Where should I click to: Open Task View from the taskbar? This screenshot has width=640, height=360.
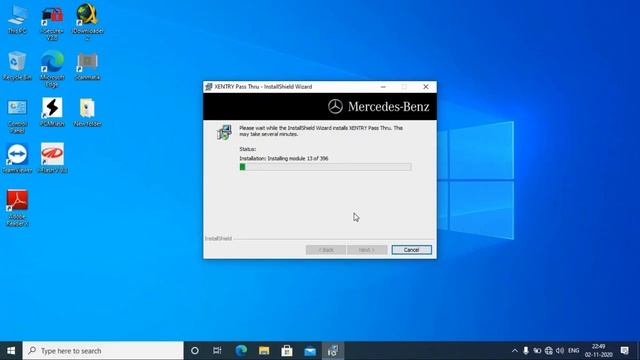click(x=217, y=351)
